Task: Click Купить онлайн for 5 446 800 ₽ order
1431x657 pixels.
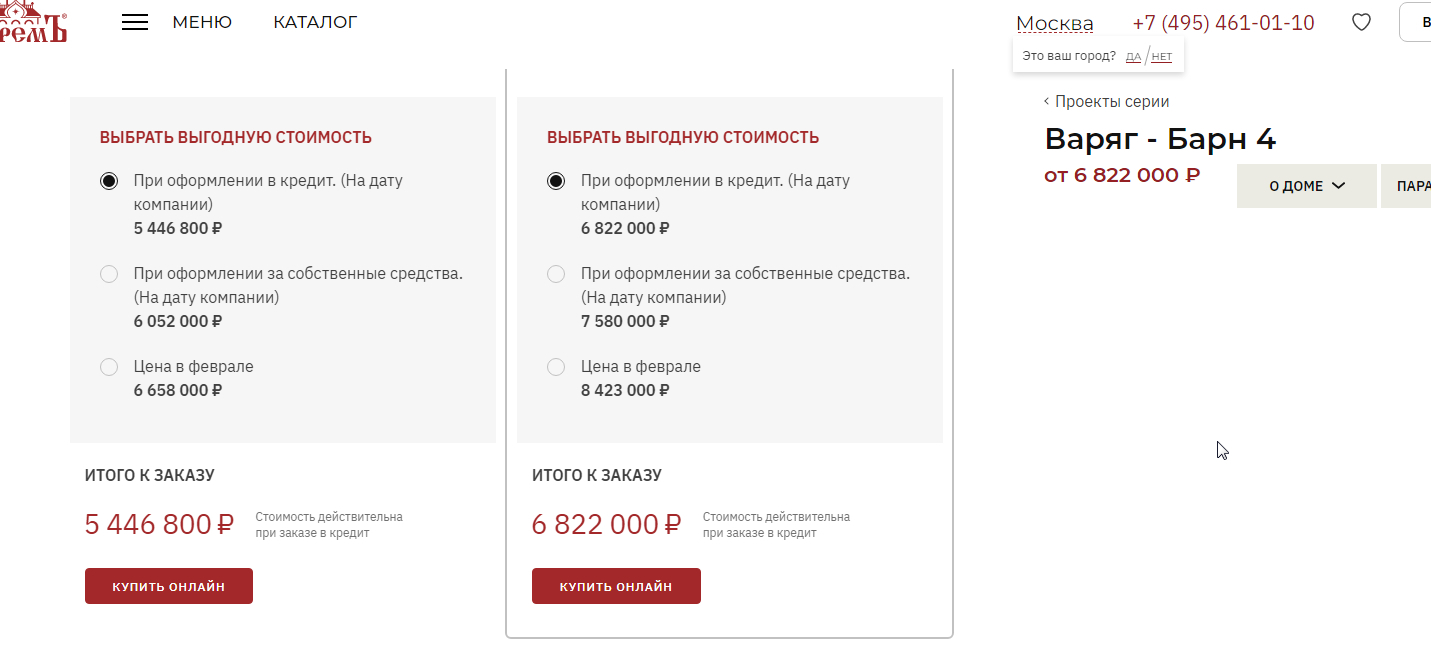Action: pos(169,586)
